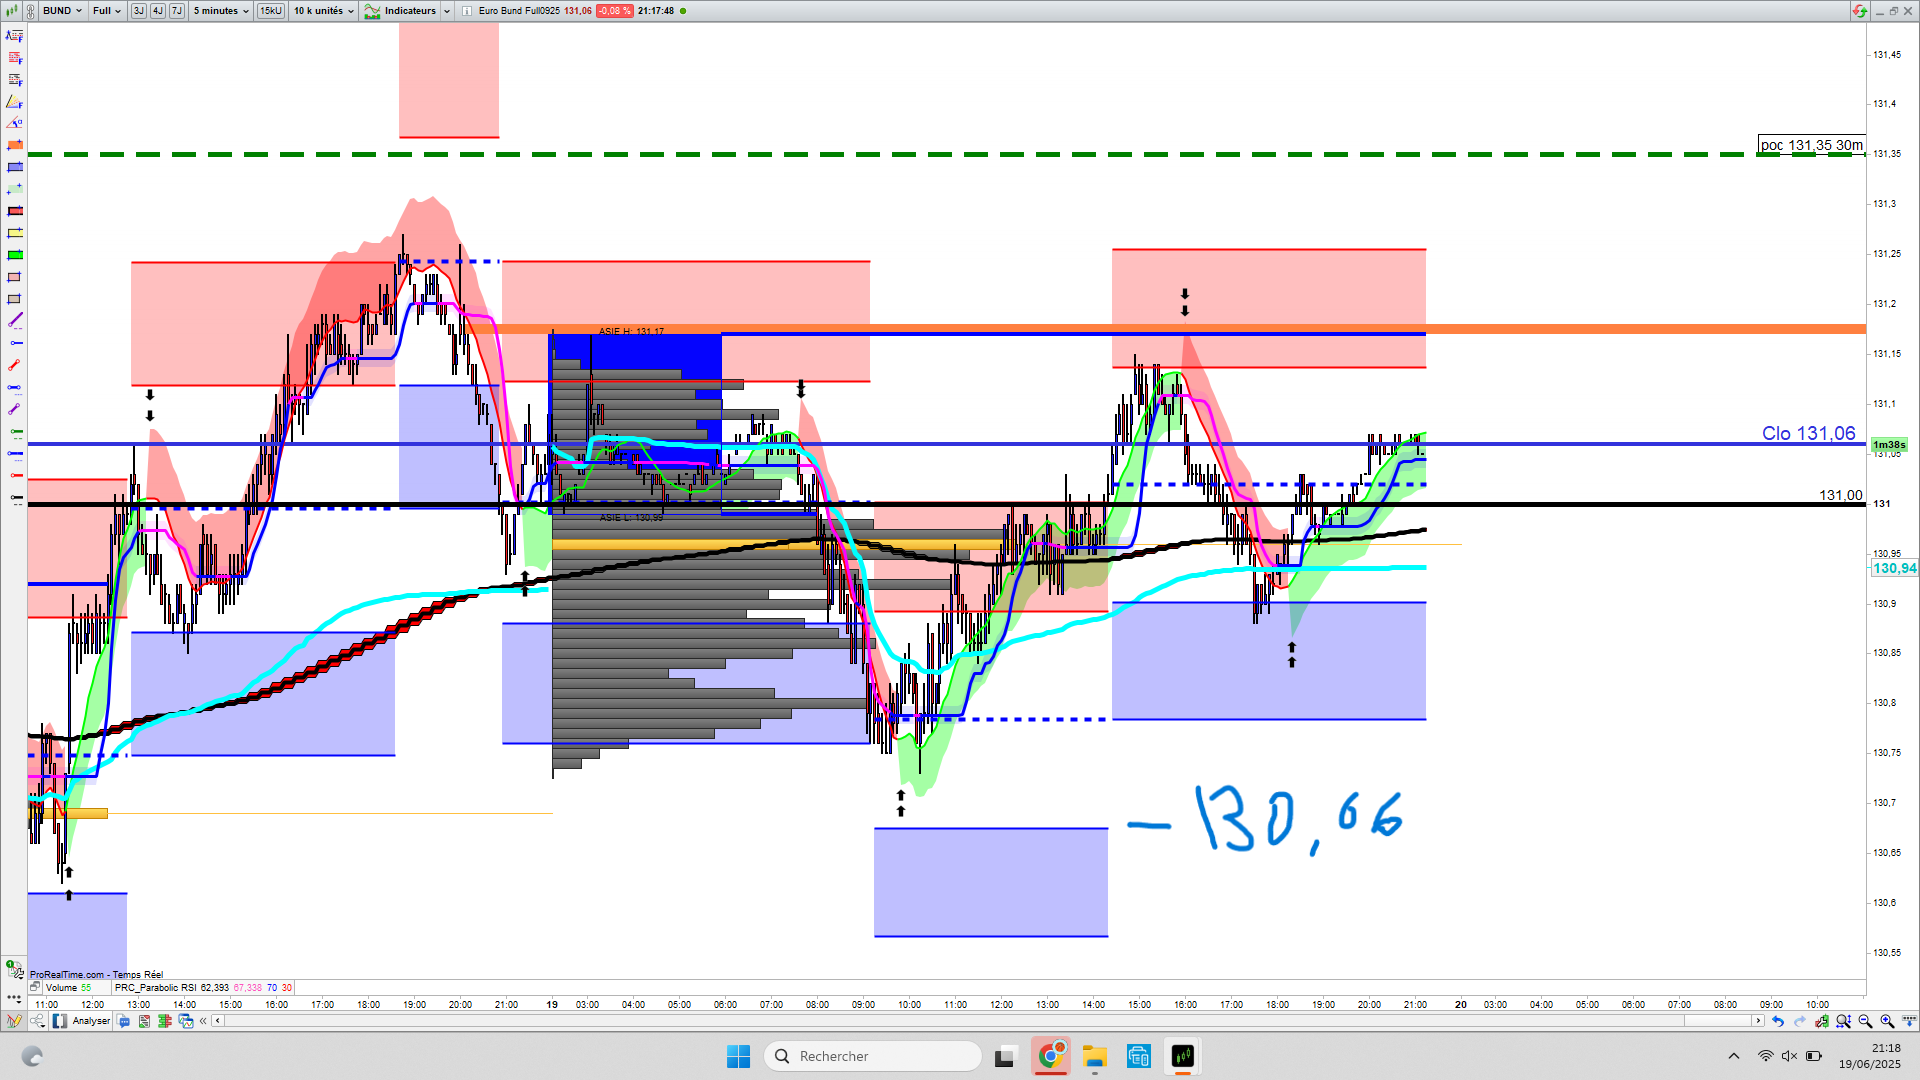Click the blue undo arrow
The height and width of the screenshot is (1080, 1920).
click(x=1778, y=1021)
